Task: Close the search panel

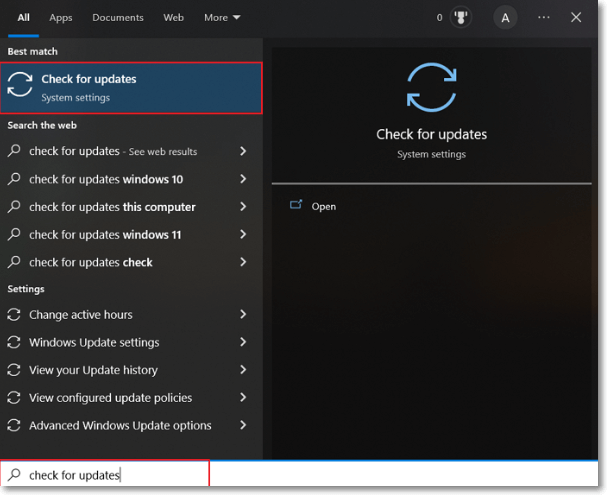Action: point(576,17)
